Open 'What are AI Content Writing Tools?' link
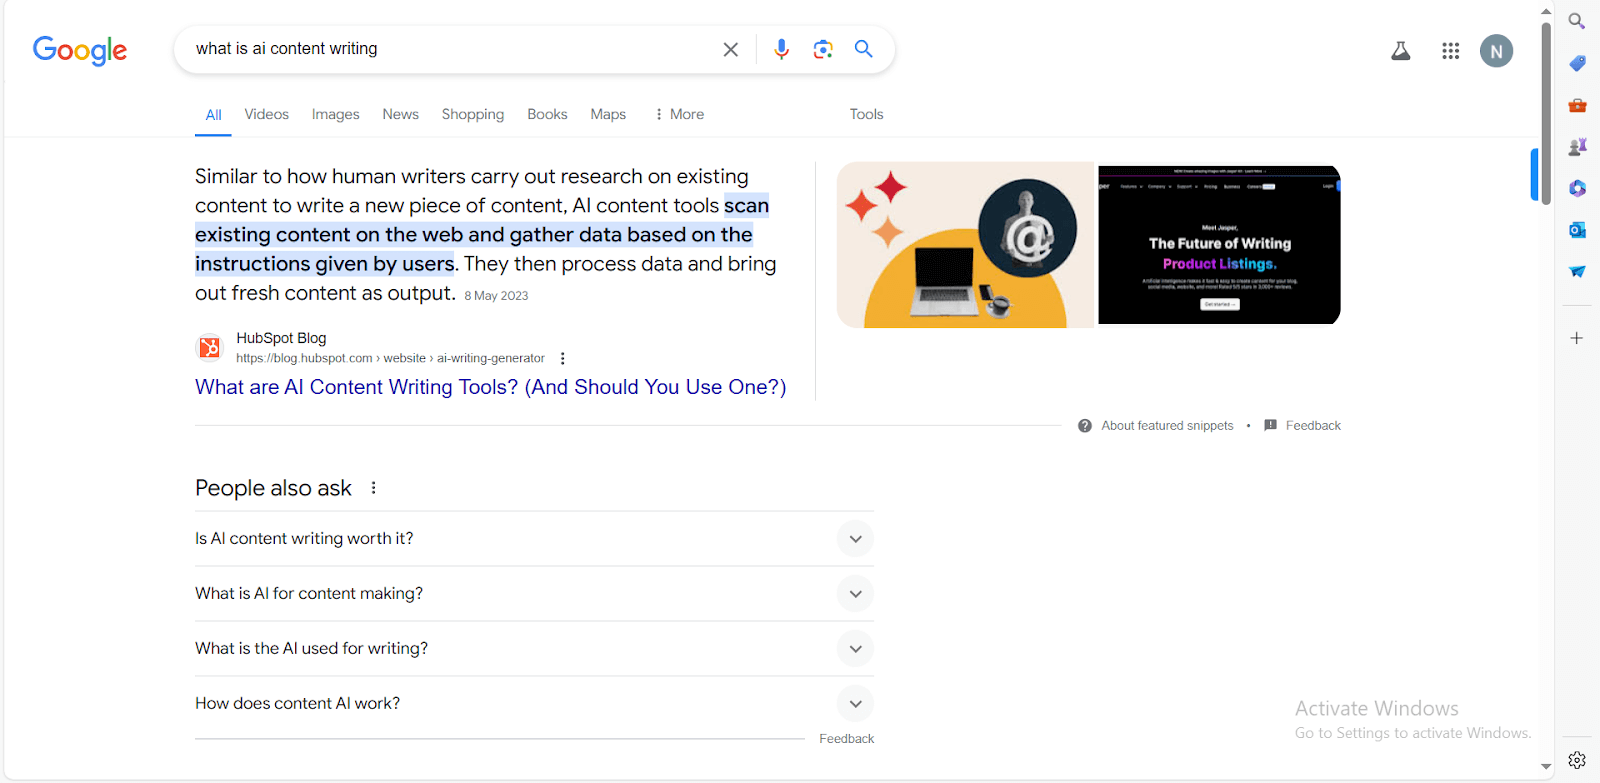1600x783 pixels. point(490,387)
